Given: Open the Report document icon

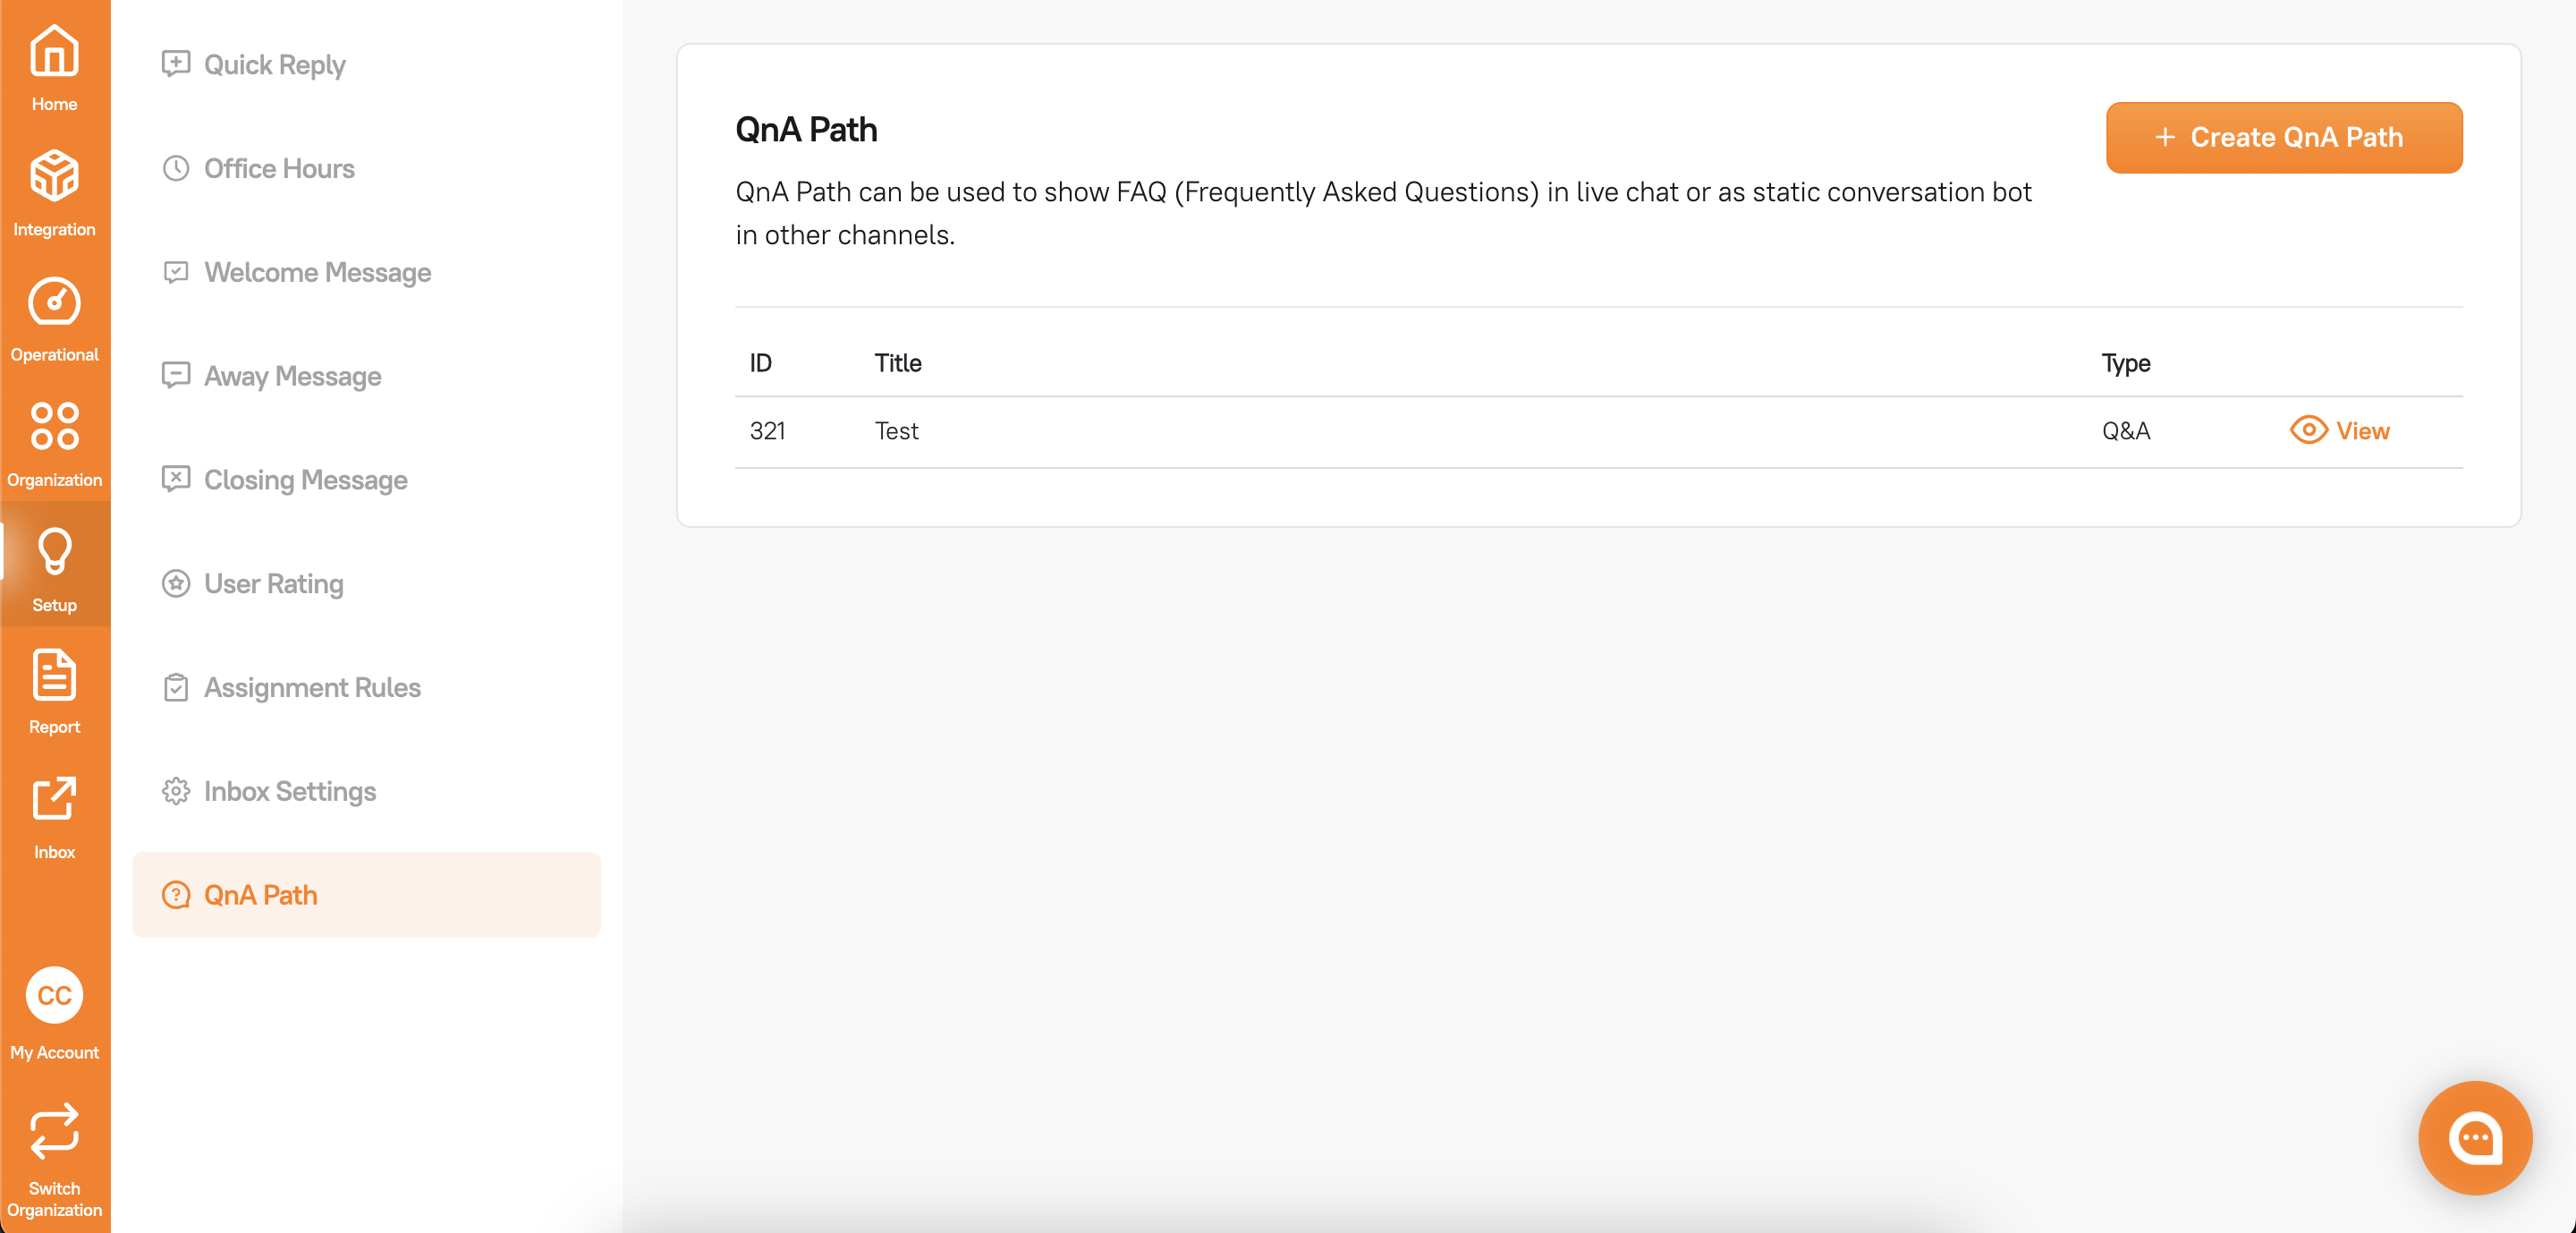Looking at the screenshot, I should click(x=54, y=676).
